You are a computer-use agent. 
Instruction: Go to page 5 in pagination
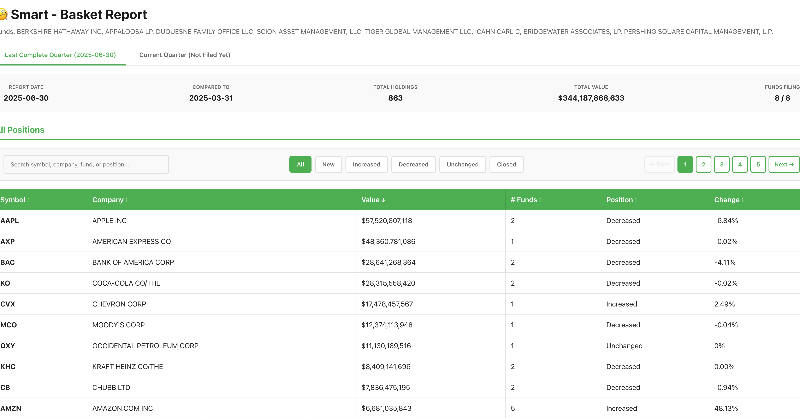[758, 164]
